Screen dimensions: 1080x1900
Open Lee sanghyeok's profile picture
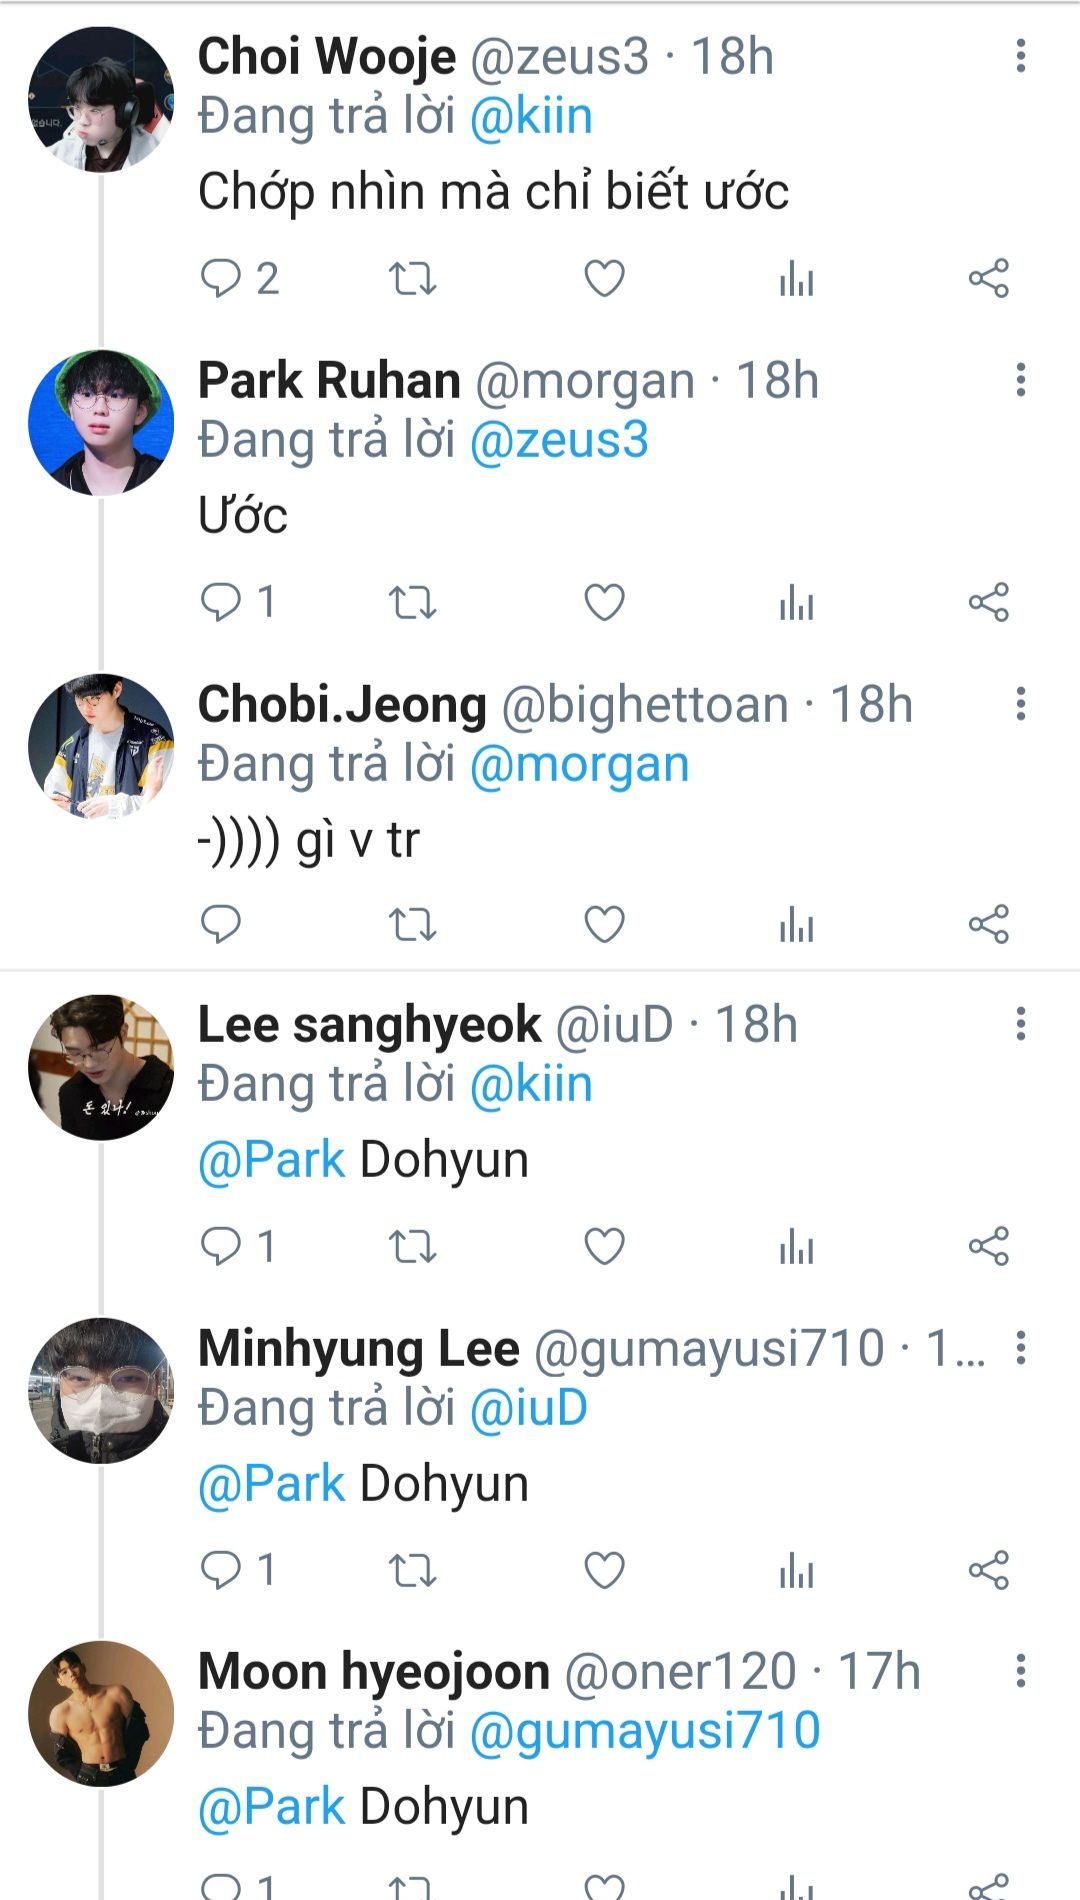100,1067
